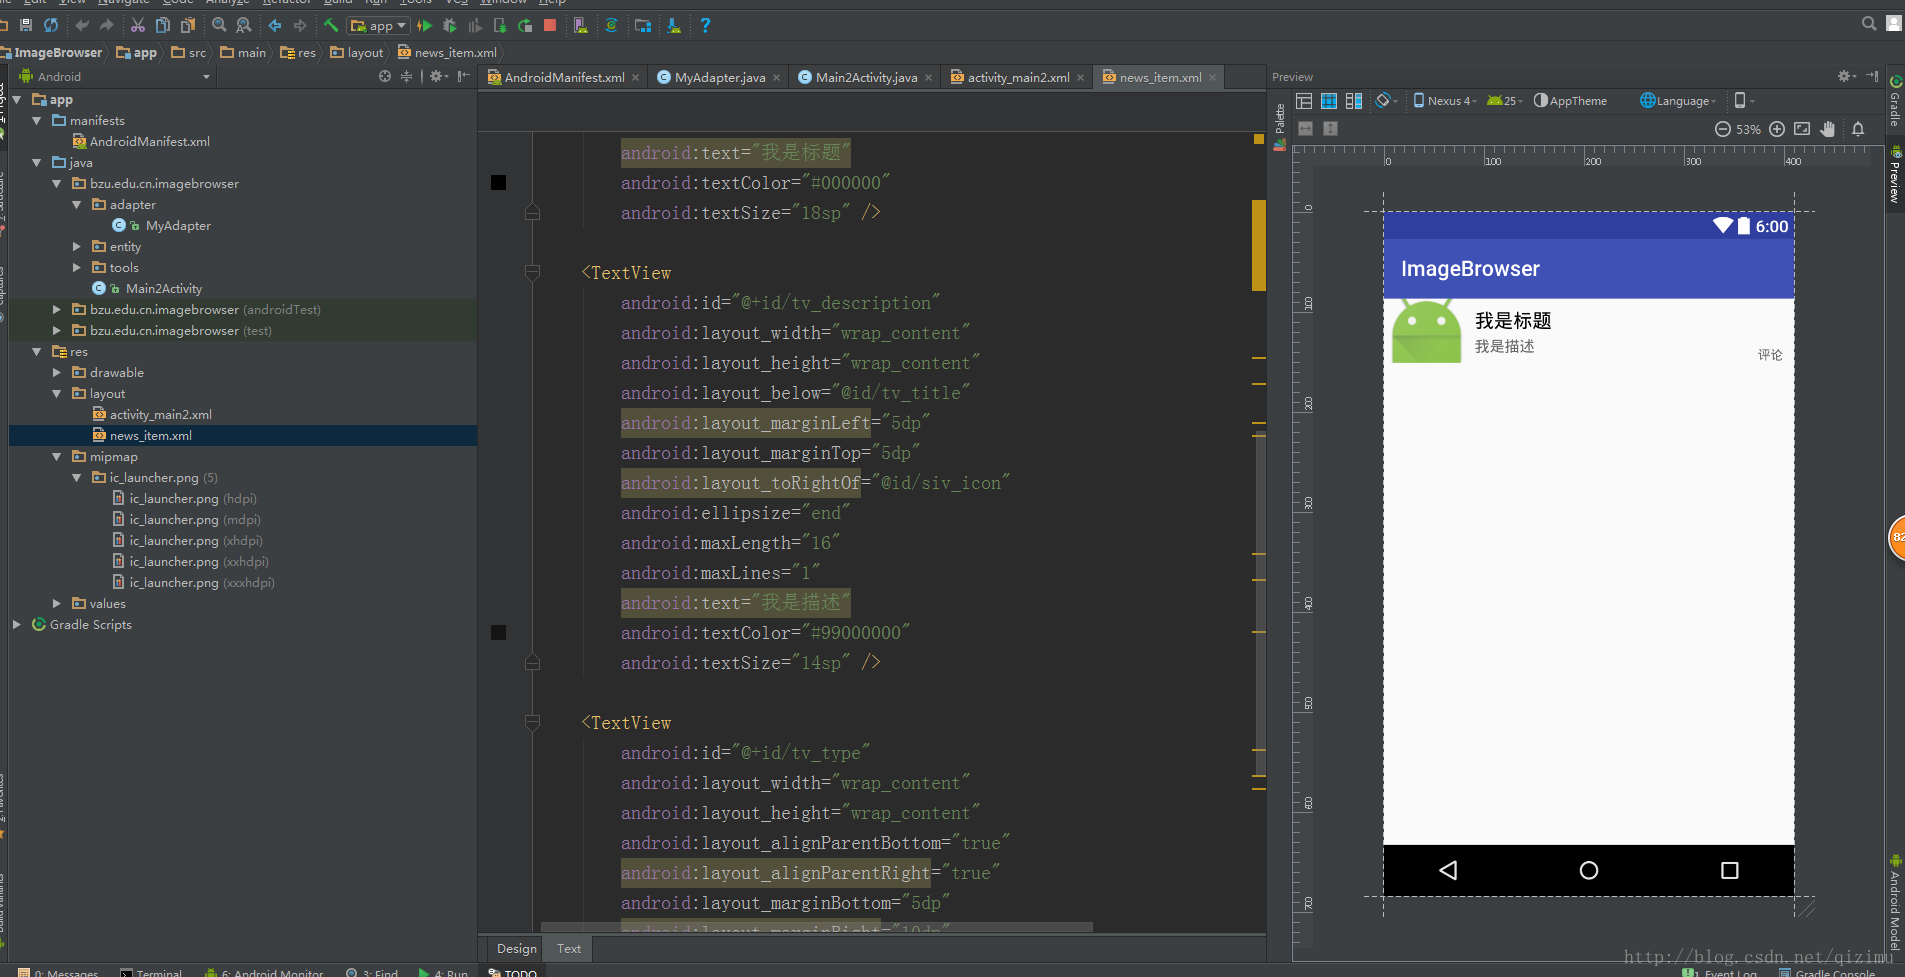Open the AVD Manager icon
Viewport: 1905px width, 977px height.
click(580, 25)
